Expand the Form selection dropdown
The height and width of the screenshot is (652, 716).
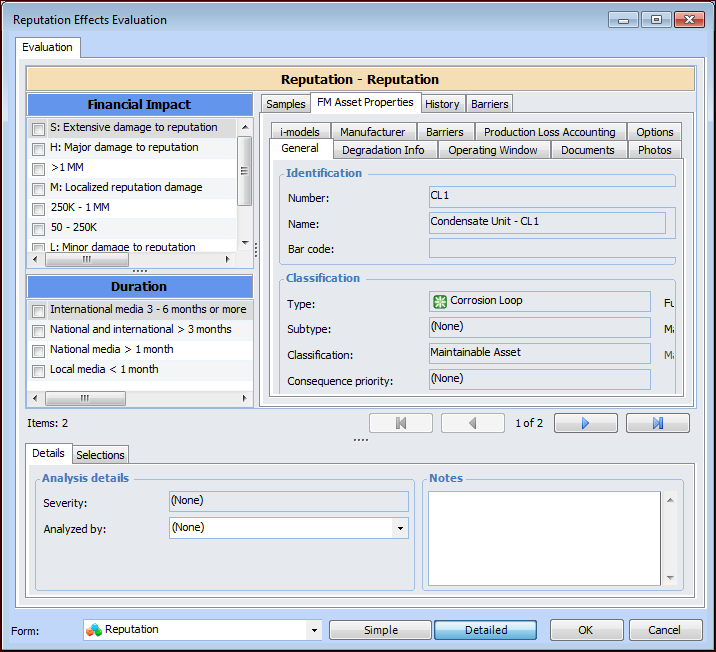coord(314,630)
